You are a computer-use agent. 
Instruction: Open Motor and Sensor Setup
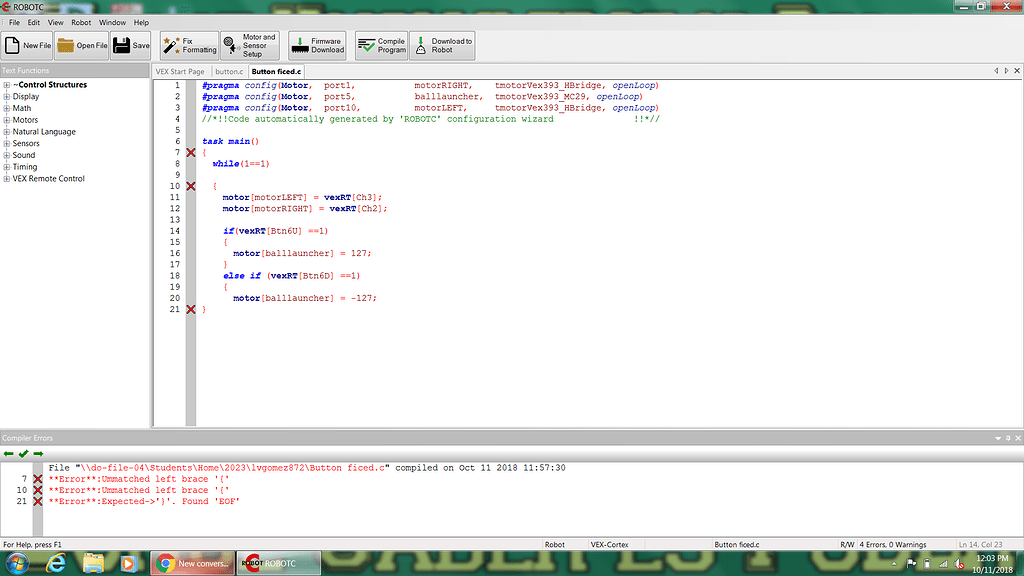[x=249, y=45]
